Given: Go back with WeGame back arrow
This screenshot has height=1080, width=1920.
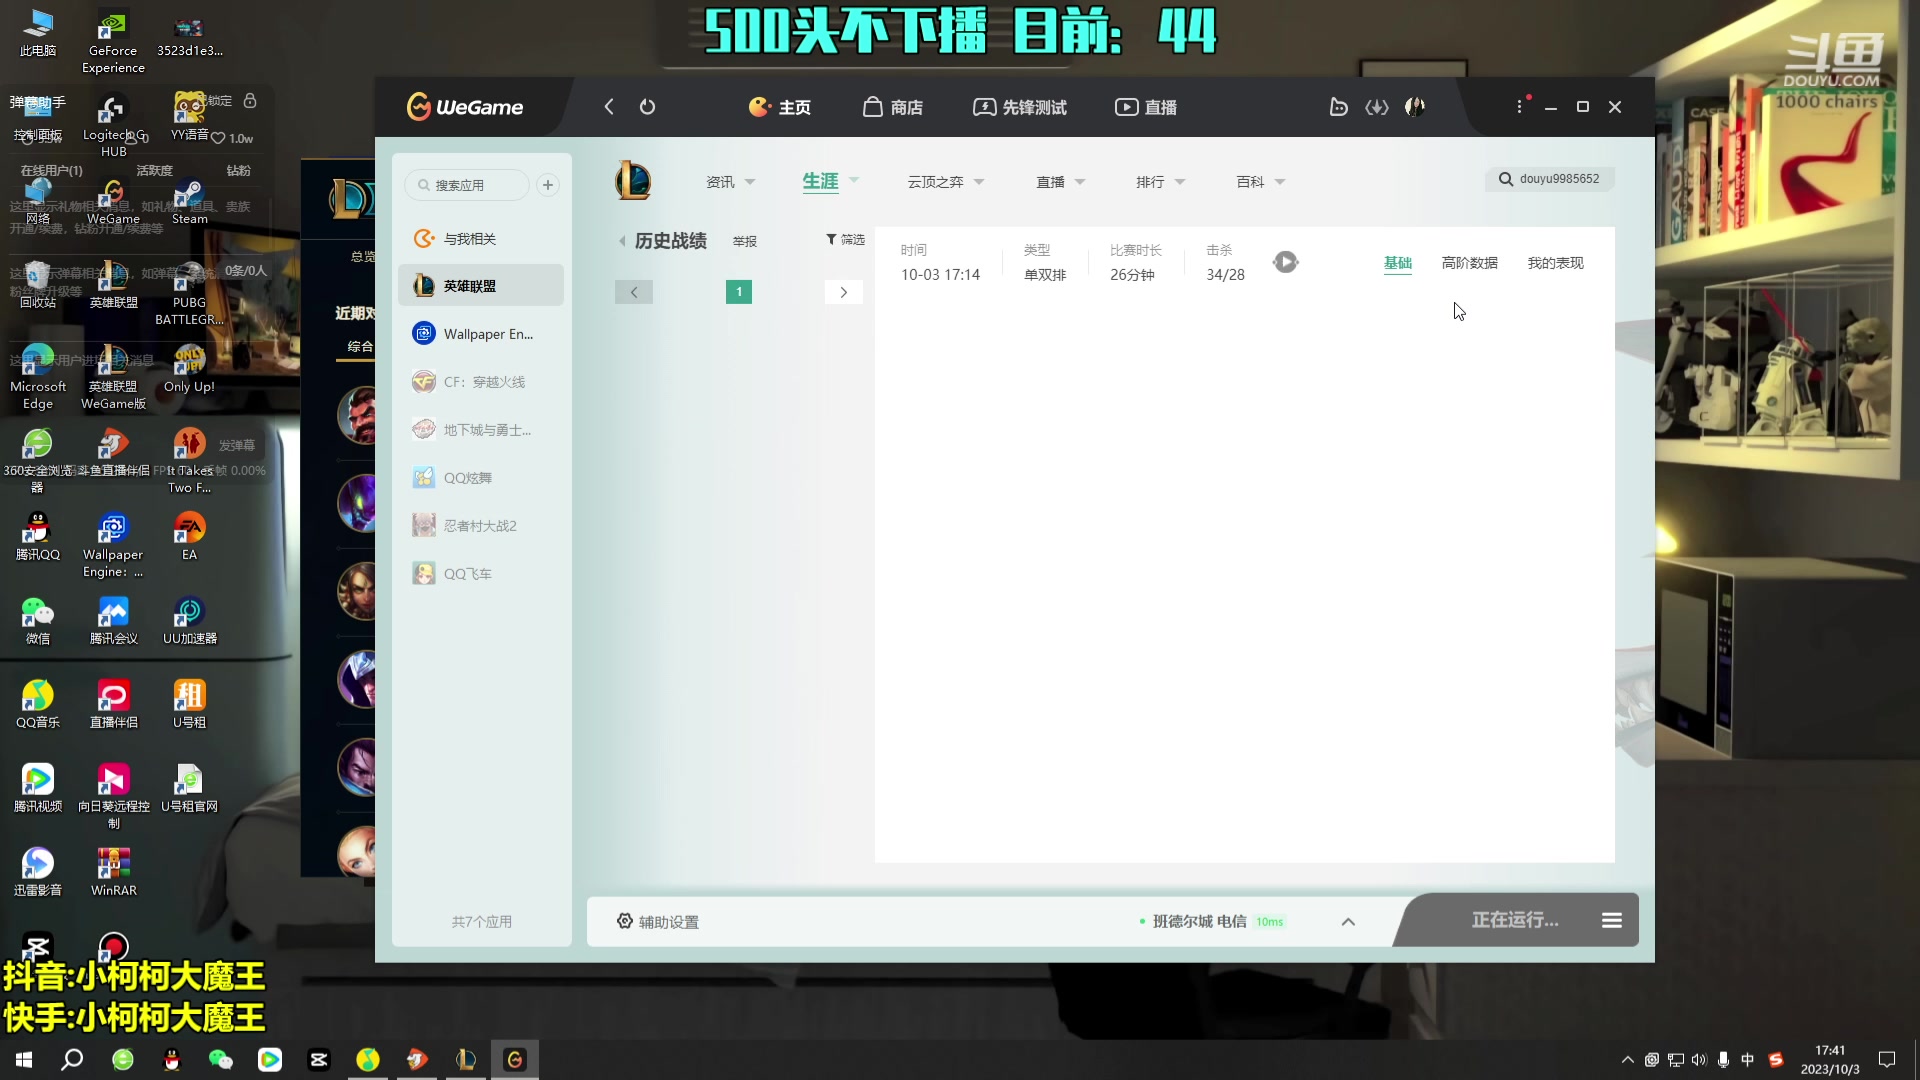Looking at the screenshot, I should pyautogui.click(x=608, y=107).
